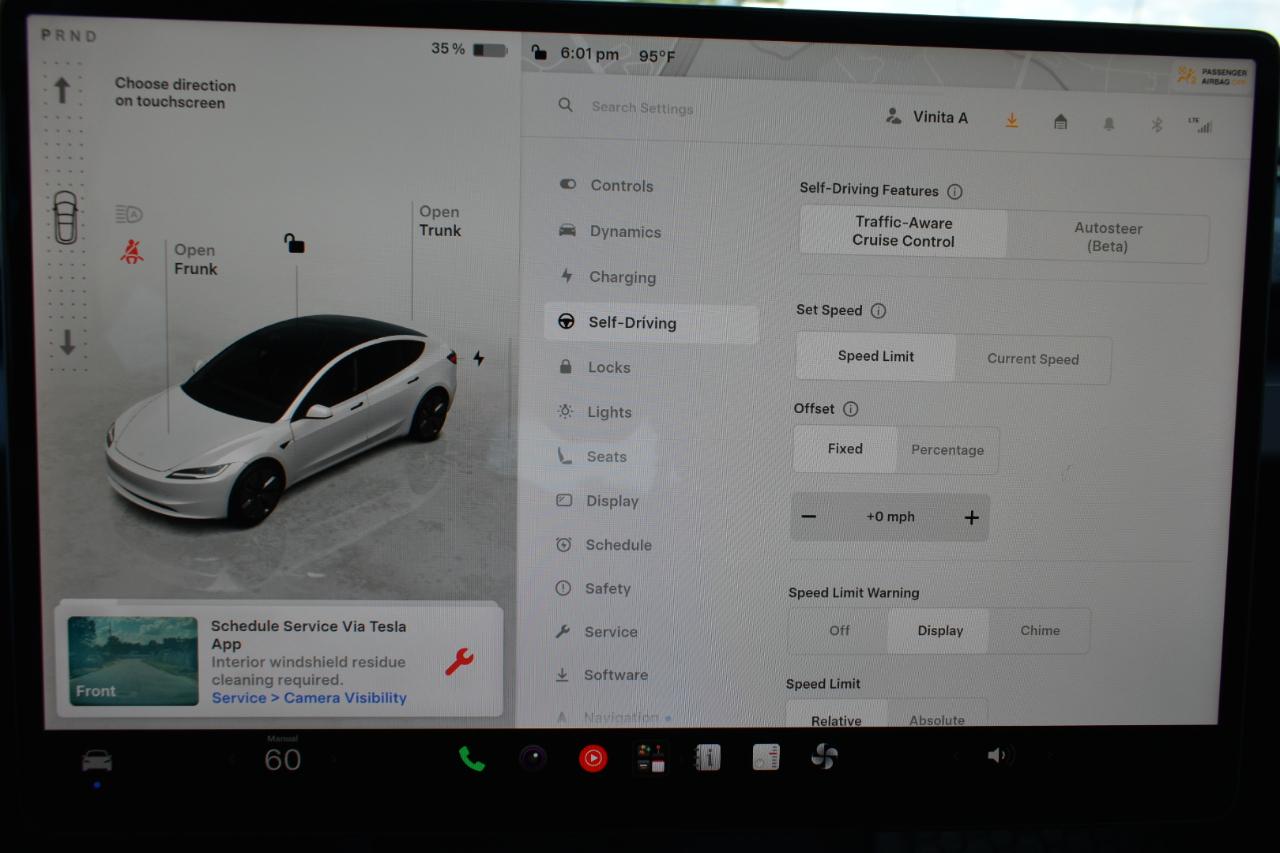Tap the reverse direction arrow

tap(67, 343)
